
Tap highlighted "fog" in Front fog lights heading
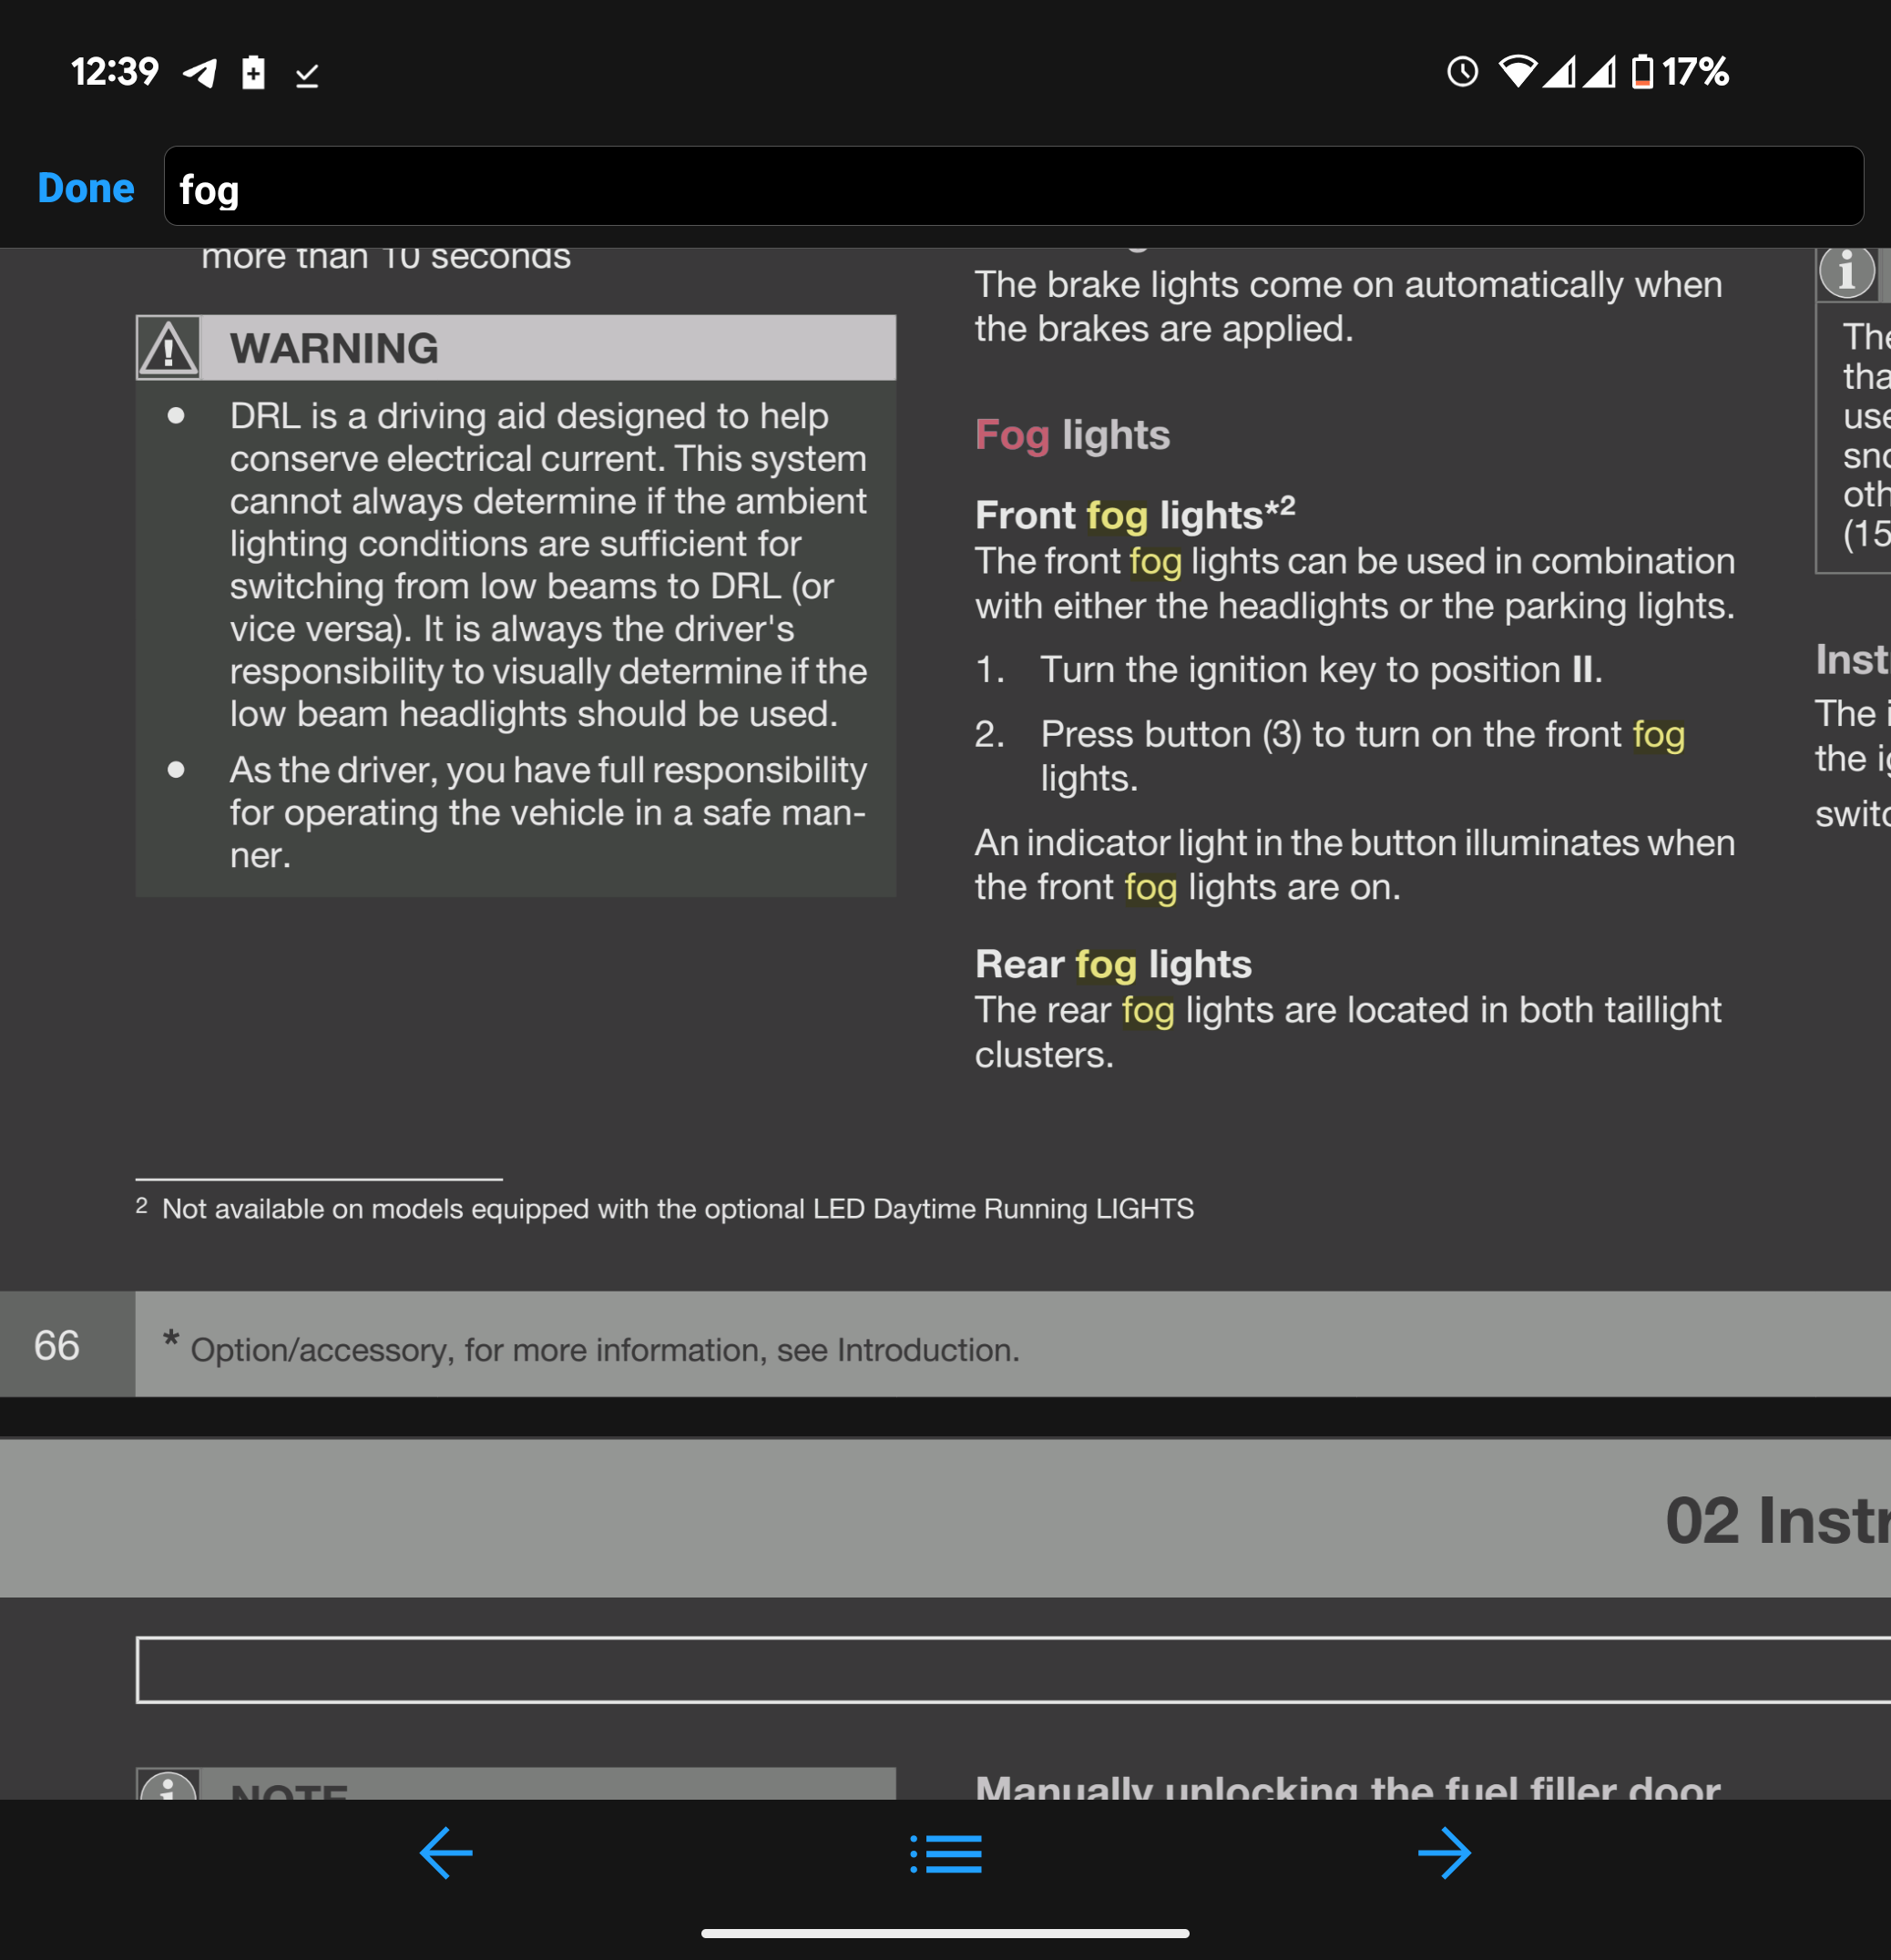[x=1116, y=516]
